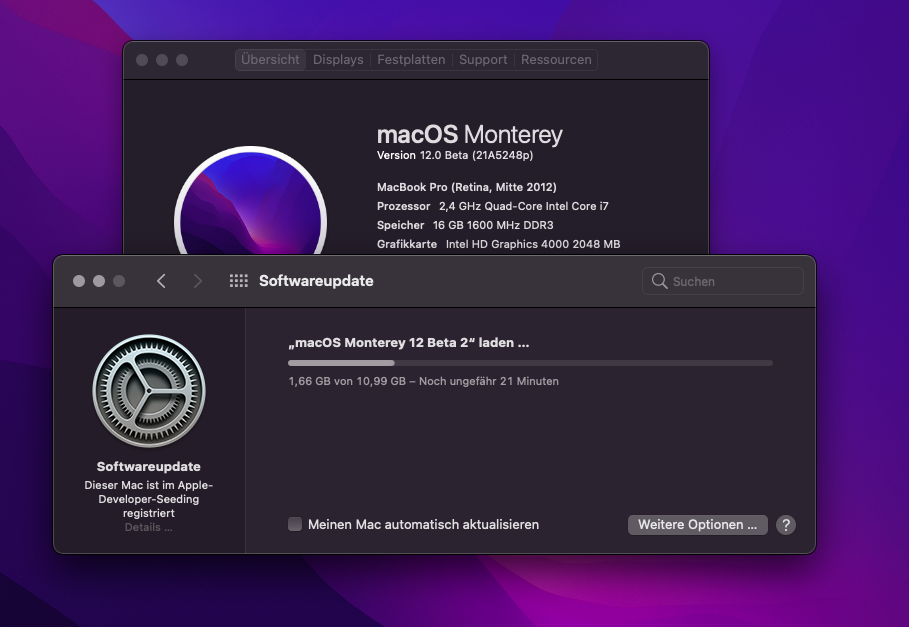909x627 pixels.
Task: Open Weitere Optionen … button
Action: click(697, 525)
